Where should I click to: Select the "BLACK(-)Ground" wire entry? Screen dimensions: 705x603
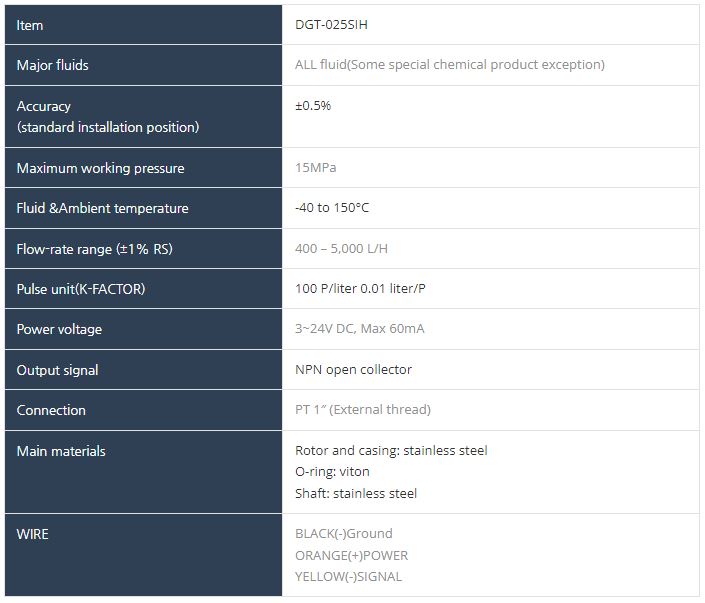coord(344,533)
